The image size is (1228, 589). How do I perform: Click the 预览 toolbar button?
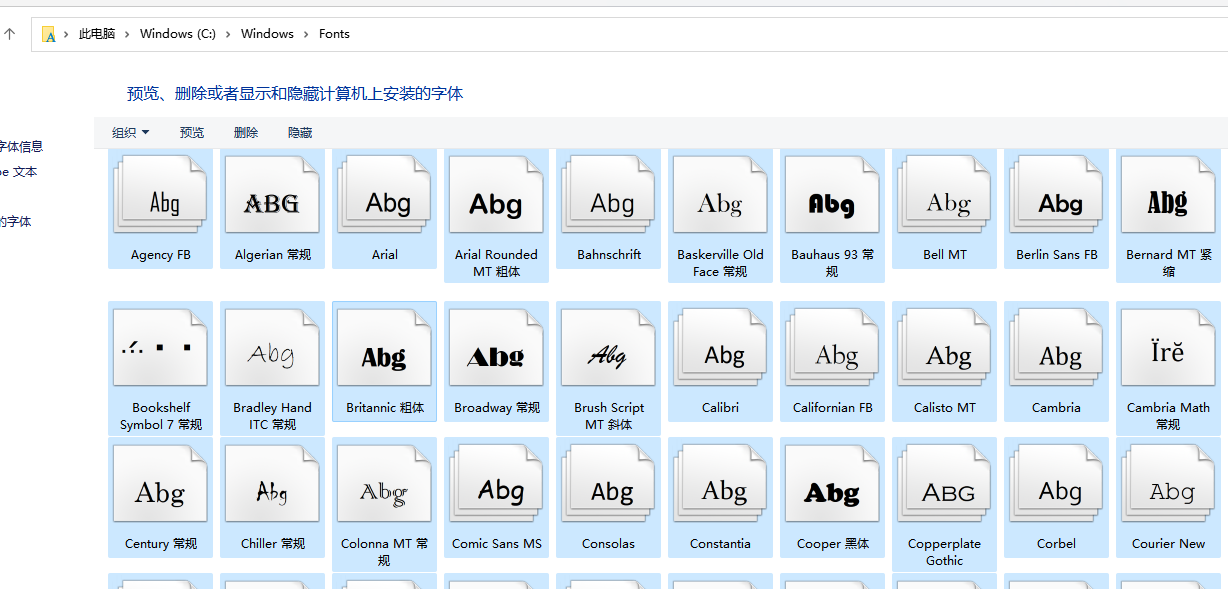[192, 132]
